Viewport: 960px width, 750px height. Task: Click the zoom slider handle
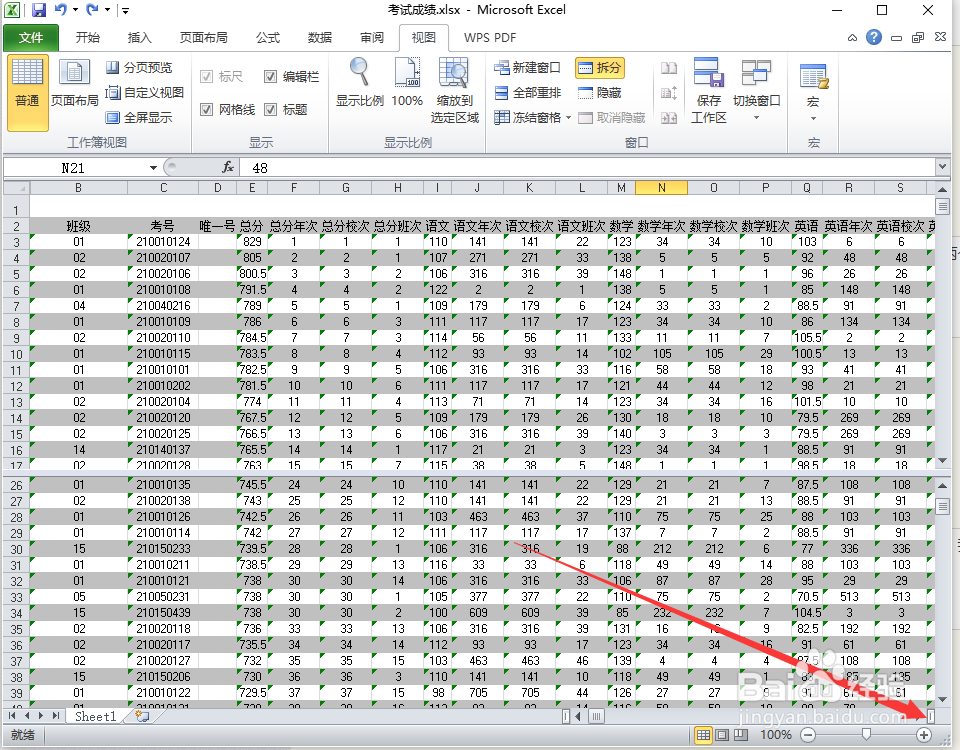point(866,734)
